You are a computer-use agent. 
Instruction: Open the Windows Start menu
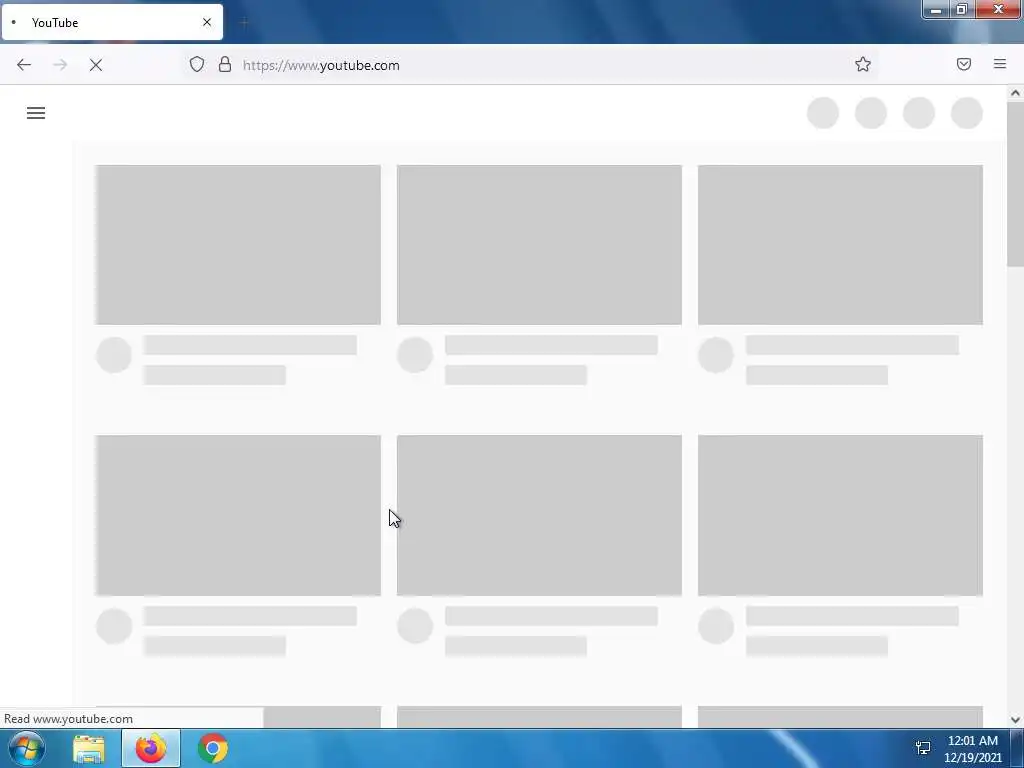tap(26, 748)
